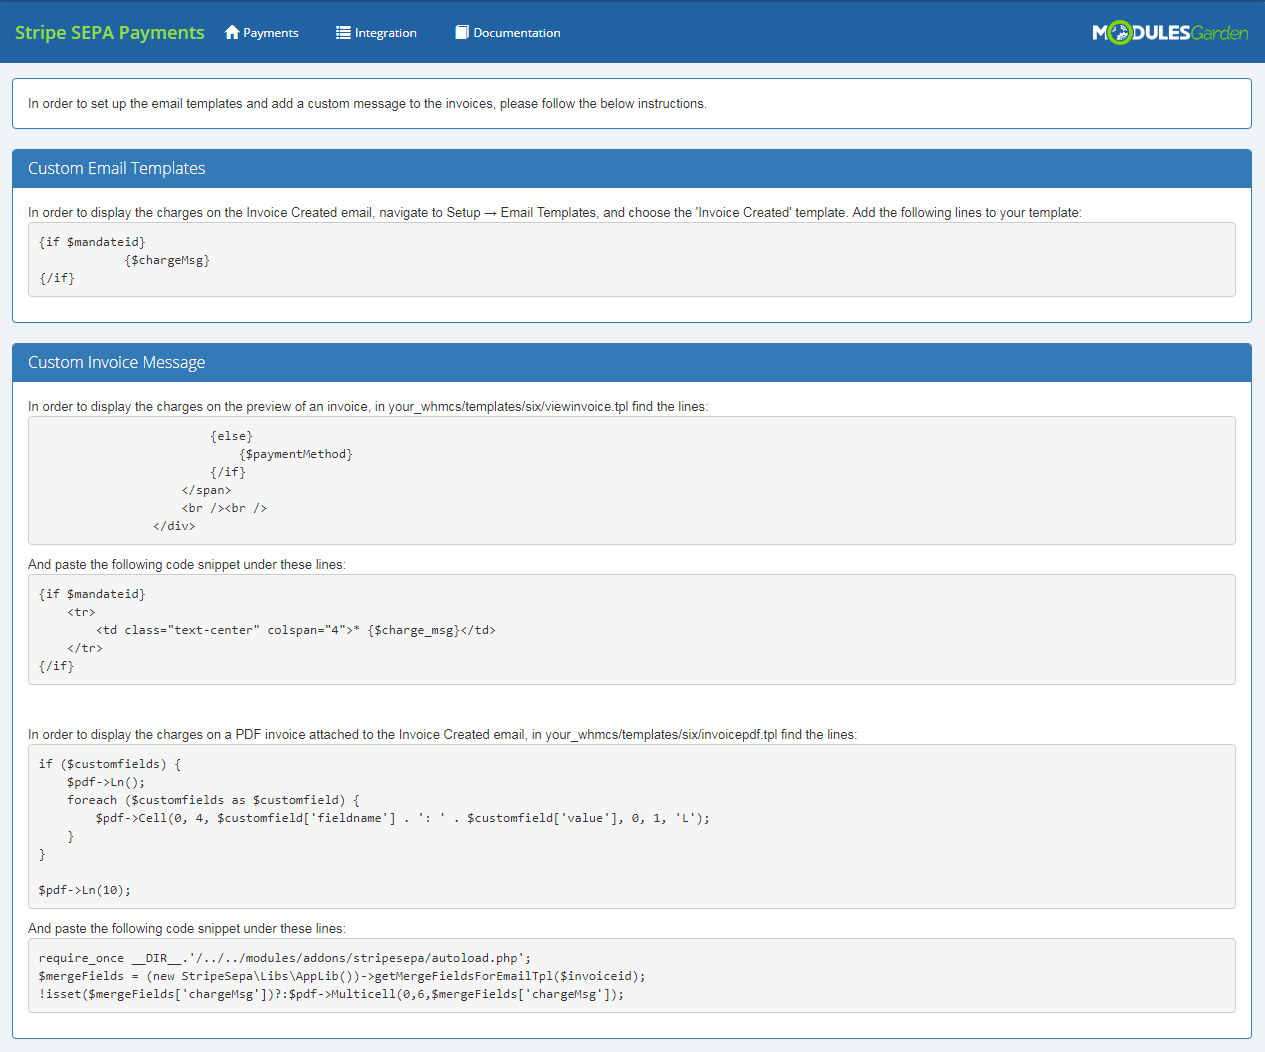Click the Custom Invoice Message heading
Screen dimensions: 1265x1052
(116, 362)
